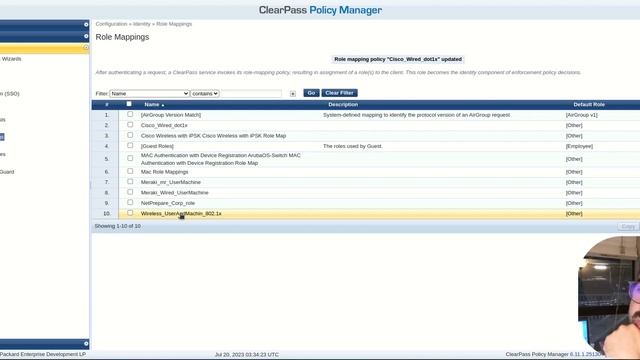Check the [Guest Roles] row checkbox
Screen dimensions: 640x360
(x=130, y=146)
